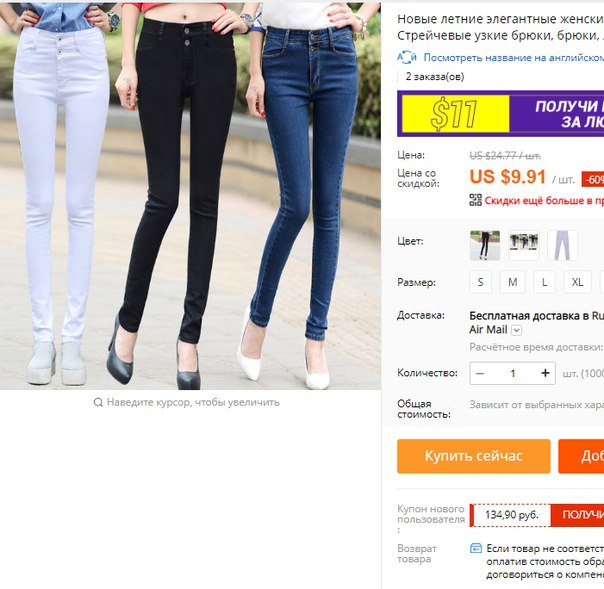This screenshot has width=604, height=589.
Task: Click the red ПОЛУЧИ coupon button
Action: coord(577,515)
